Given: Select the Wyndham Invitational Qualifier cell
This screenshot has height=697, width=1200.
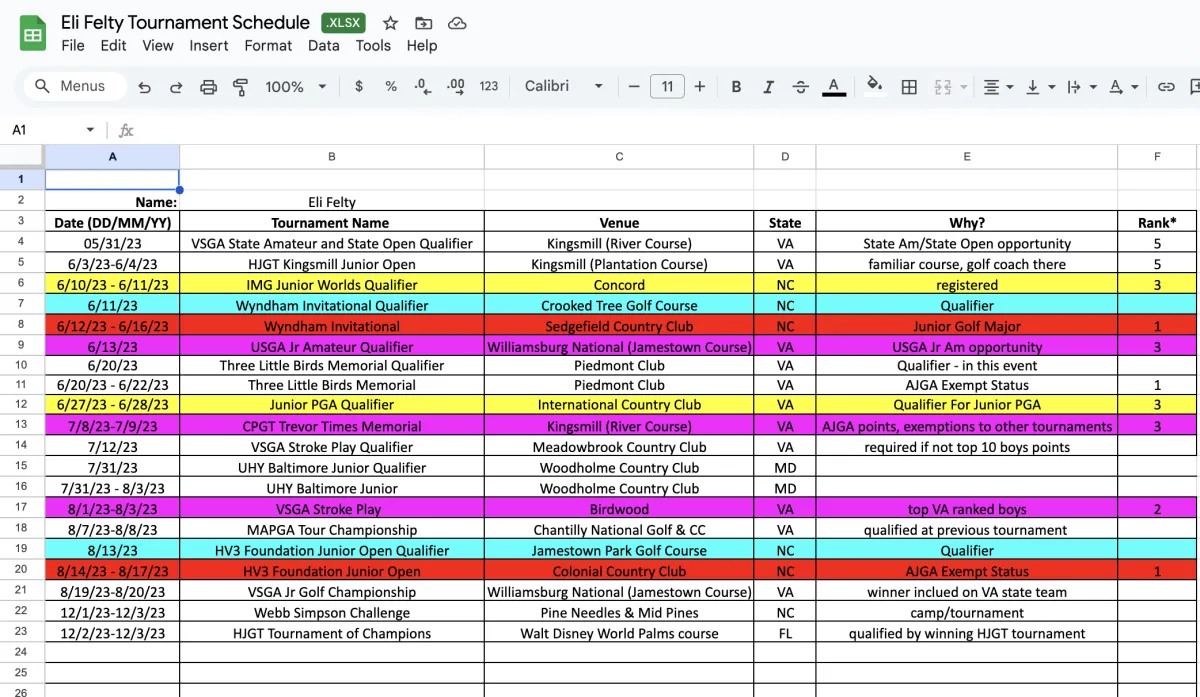Looking at the screenshot, I should pos(332,306).
